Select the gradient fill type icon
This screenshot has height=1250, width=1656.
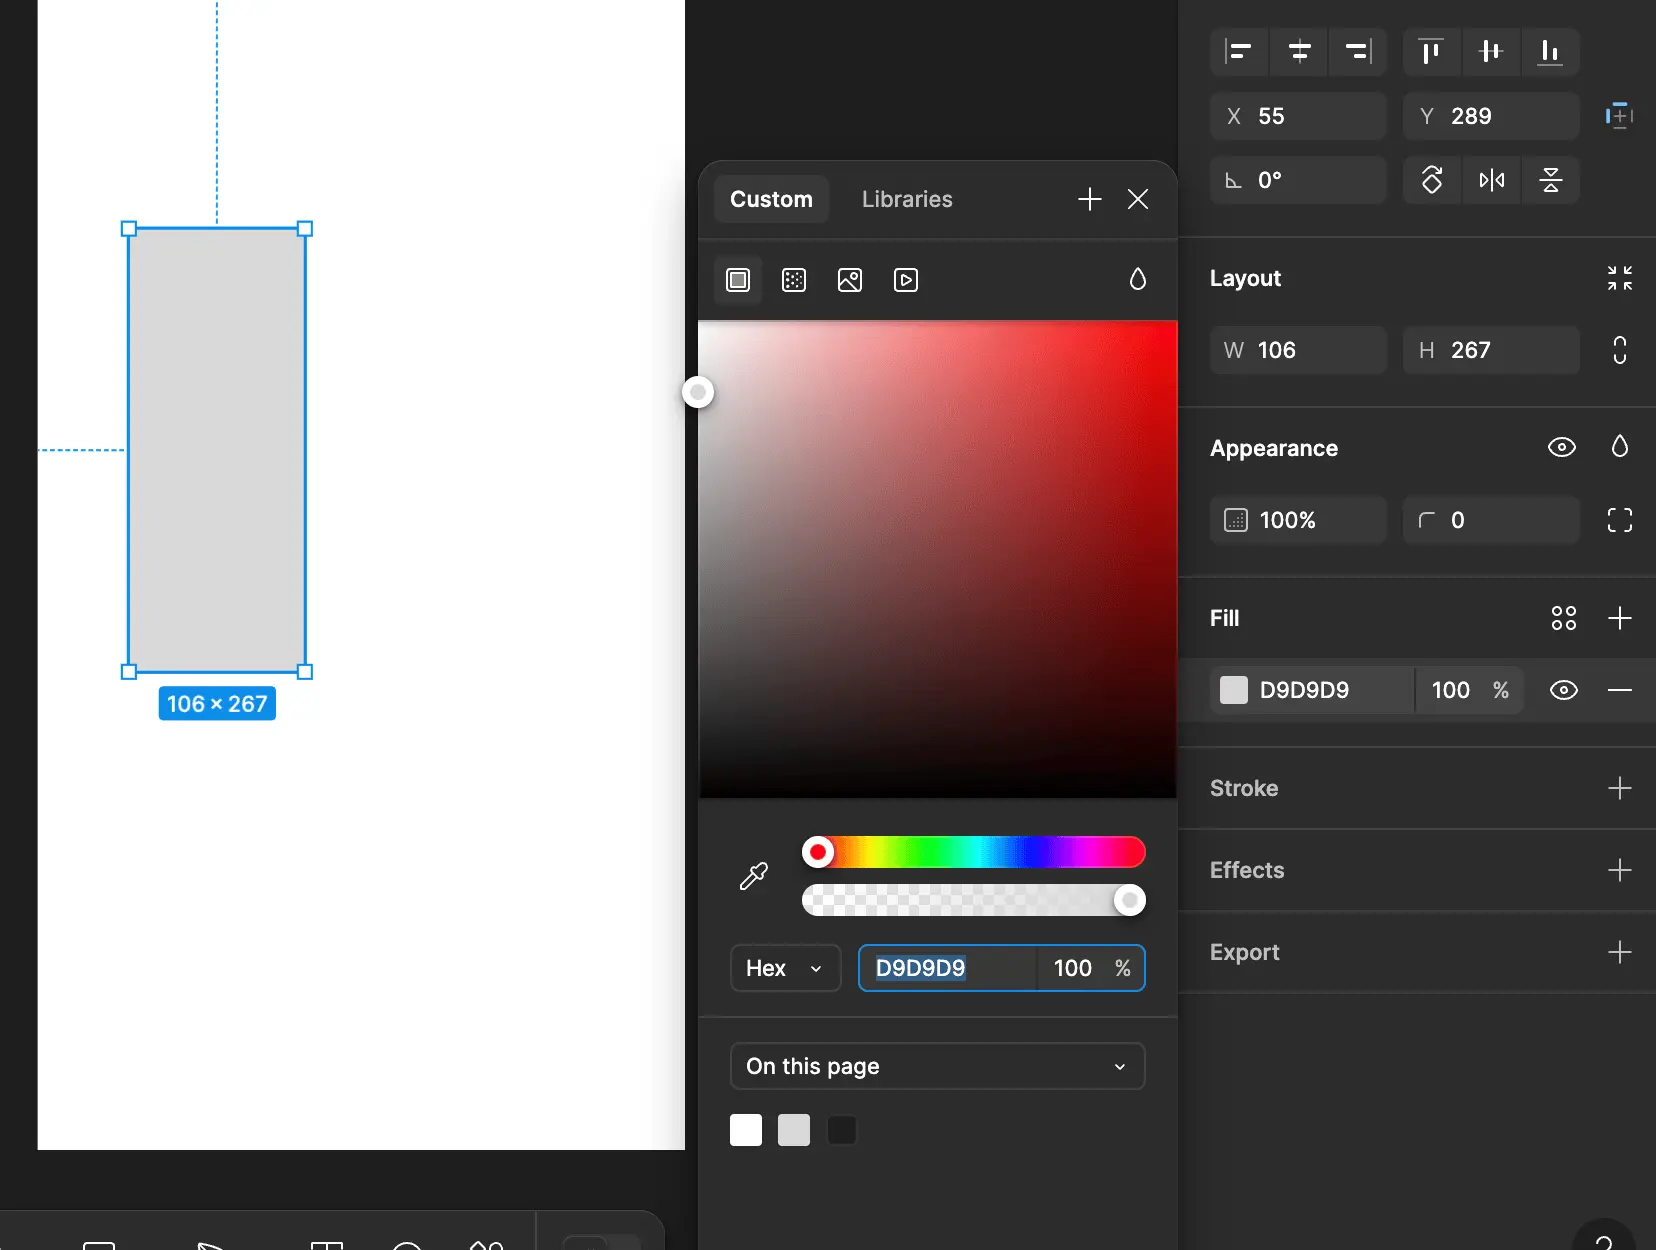coord(794,280)
